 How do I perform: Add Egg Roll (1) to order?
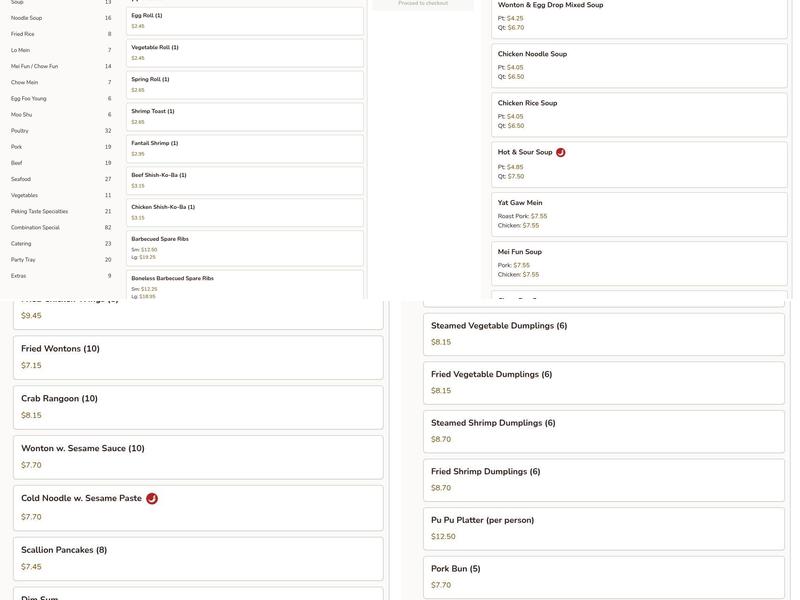tap(244, 21)
